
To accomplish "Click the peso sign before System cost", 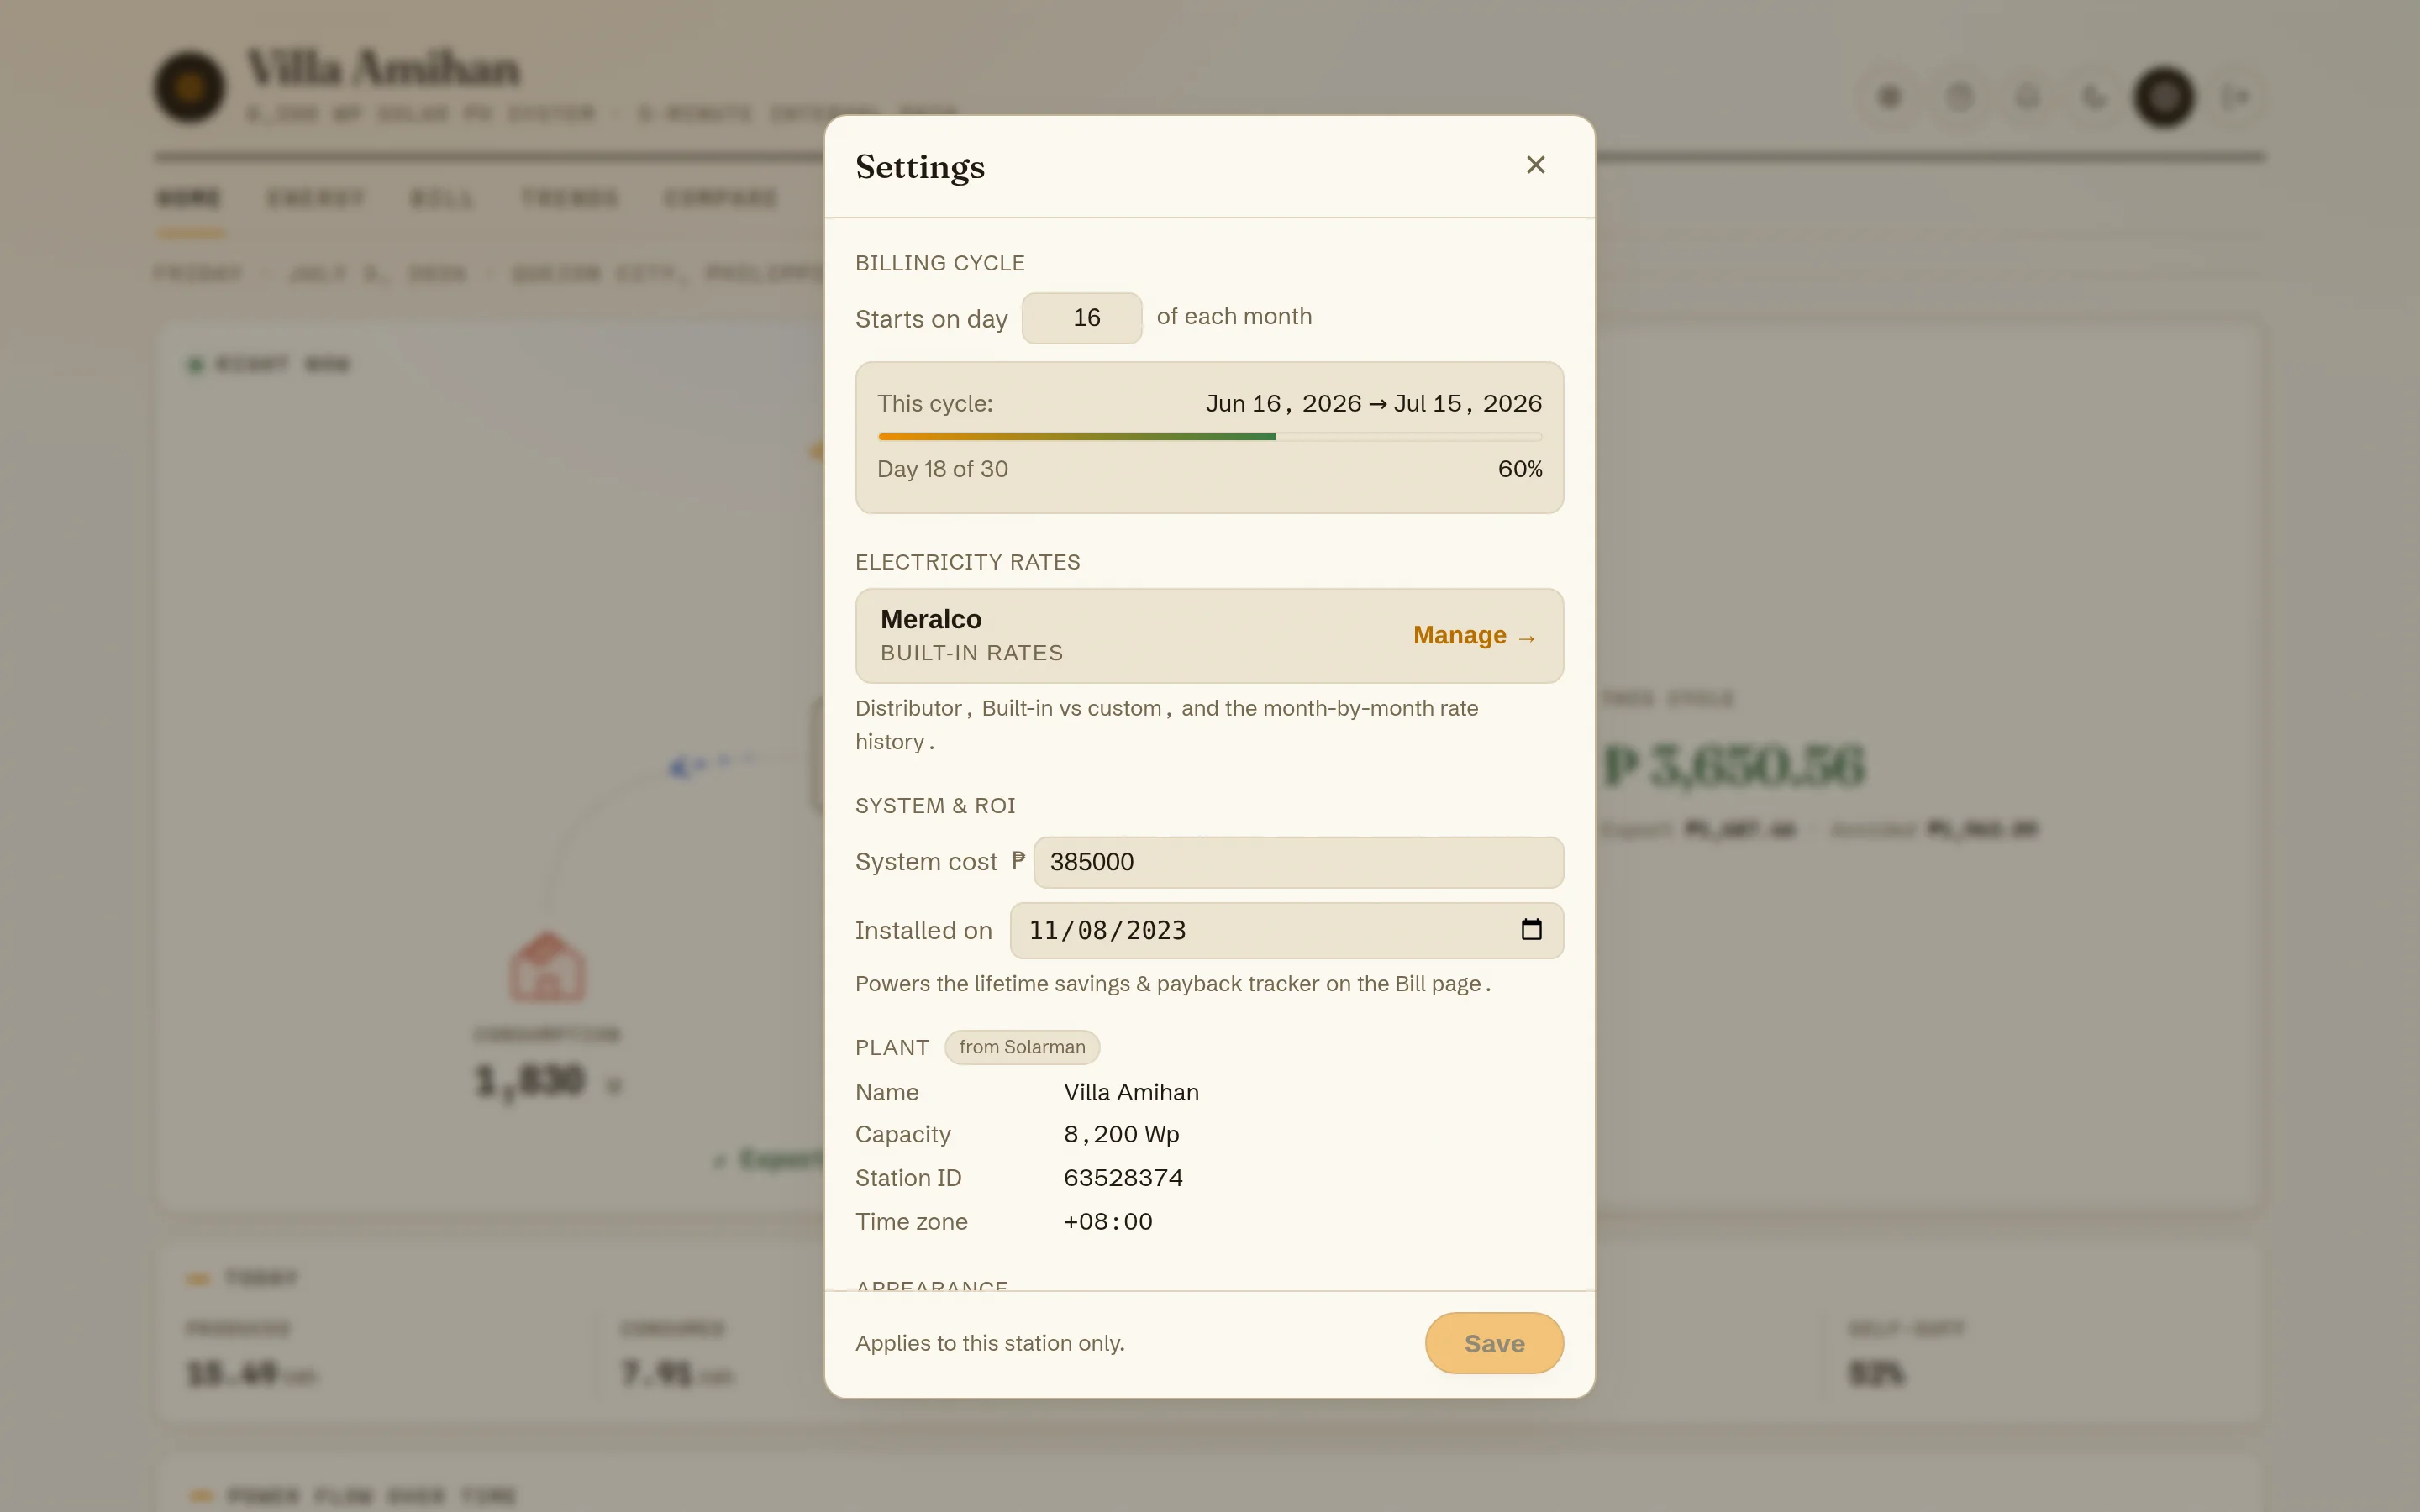I will tap(1018, 861).
